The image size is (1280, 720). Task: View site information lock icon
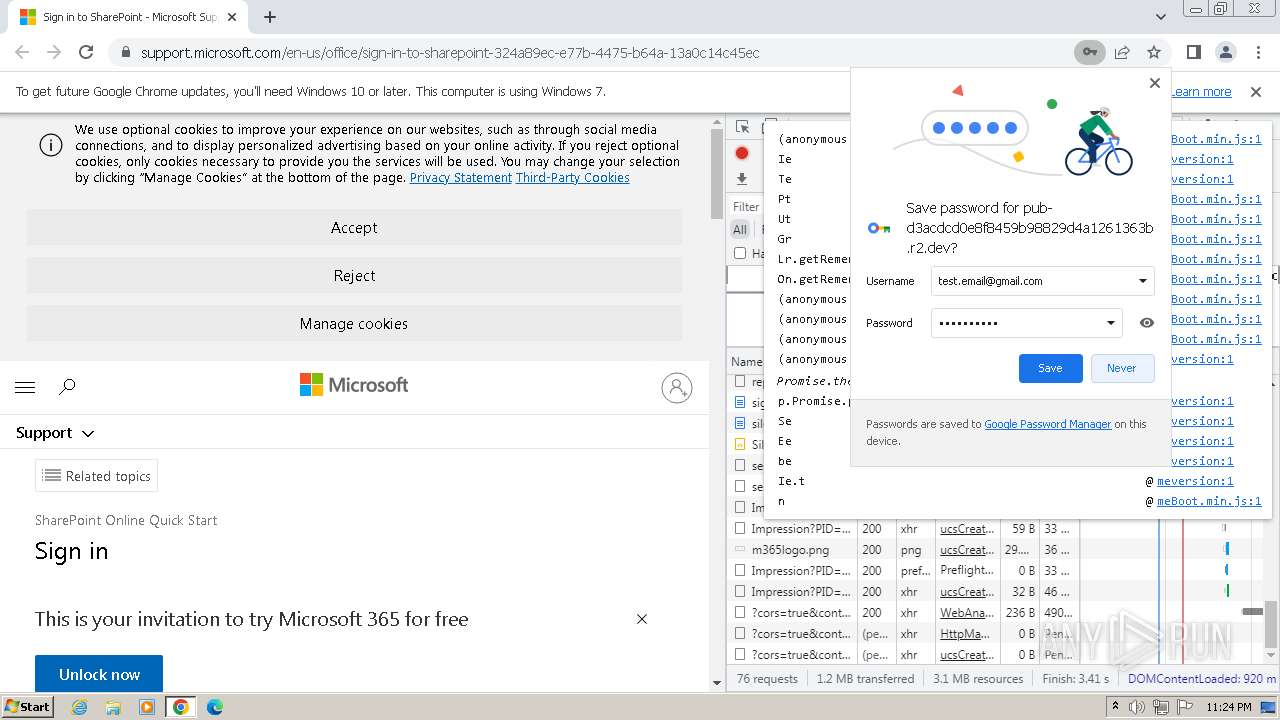(125, 53)
